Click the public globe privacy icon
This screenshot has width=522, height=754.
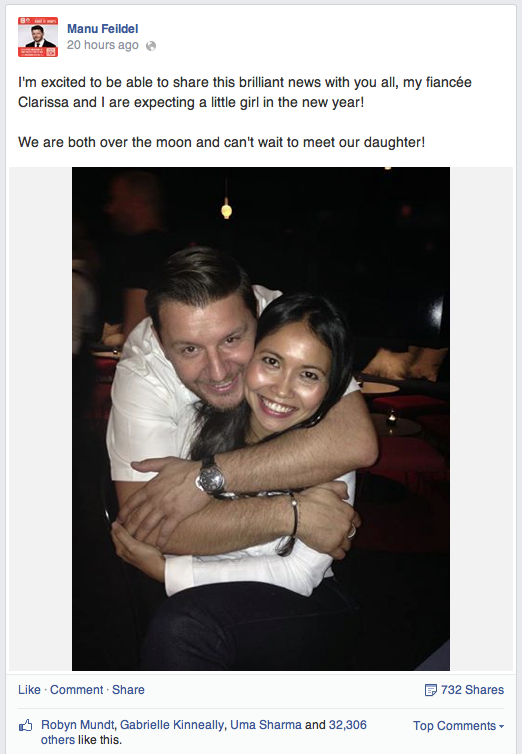pyautogui.click(x=151, y=46)
